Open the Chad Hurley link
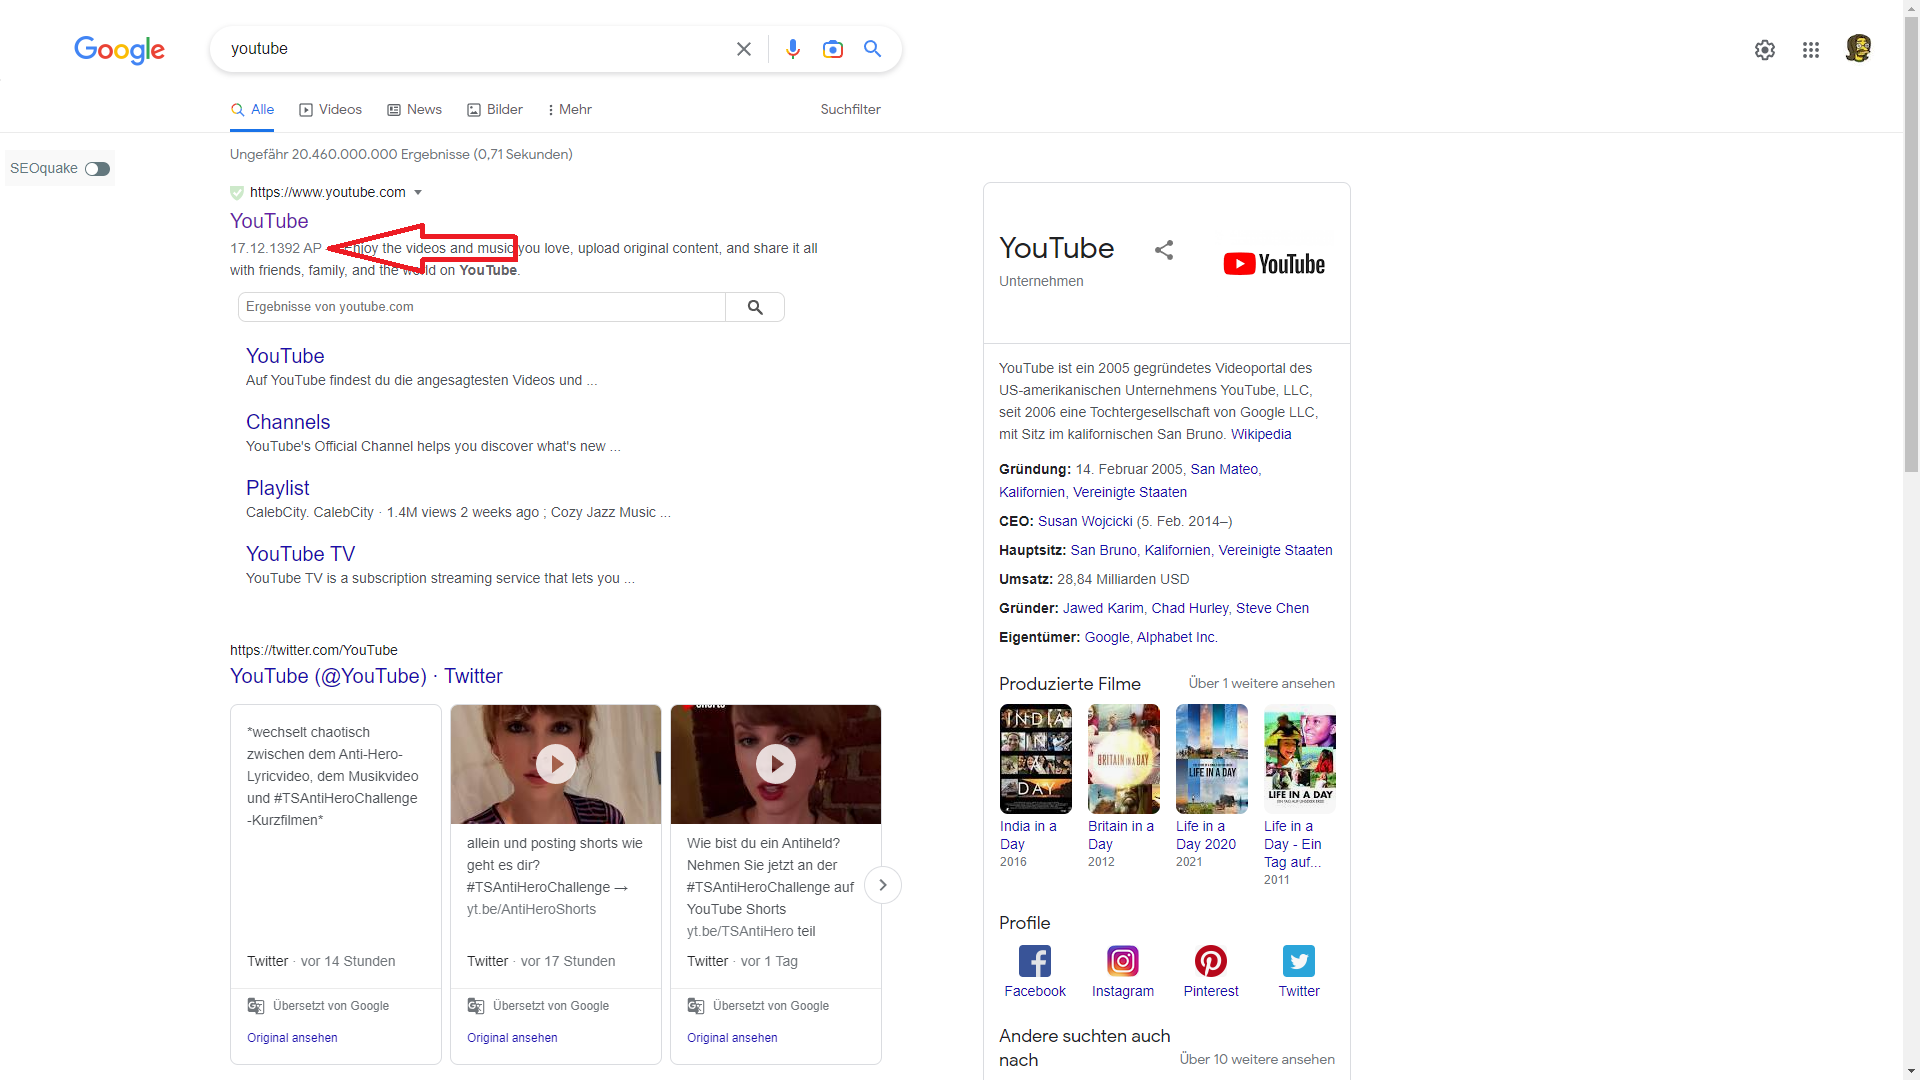This screenshot has height=1080, width=1920. coord(1190,609)
